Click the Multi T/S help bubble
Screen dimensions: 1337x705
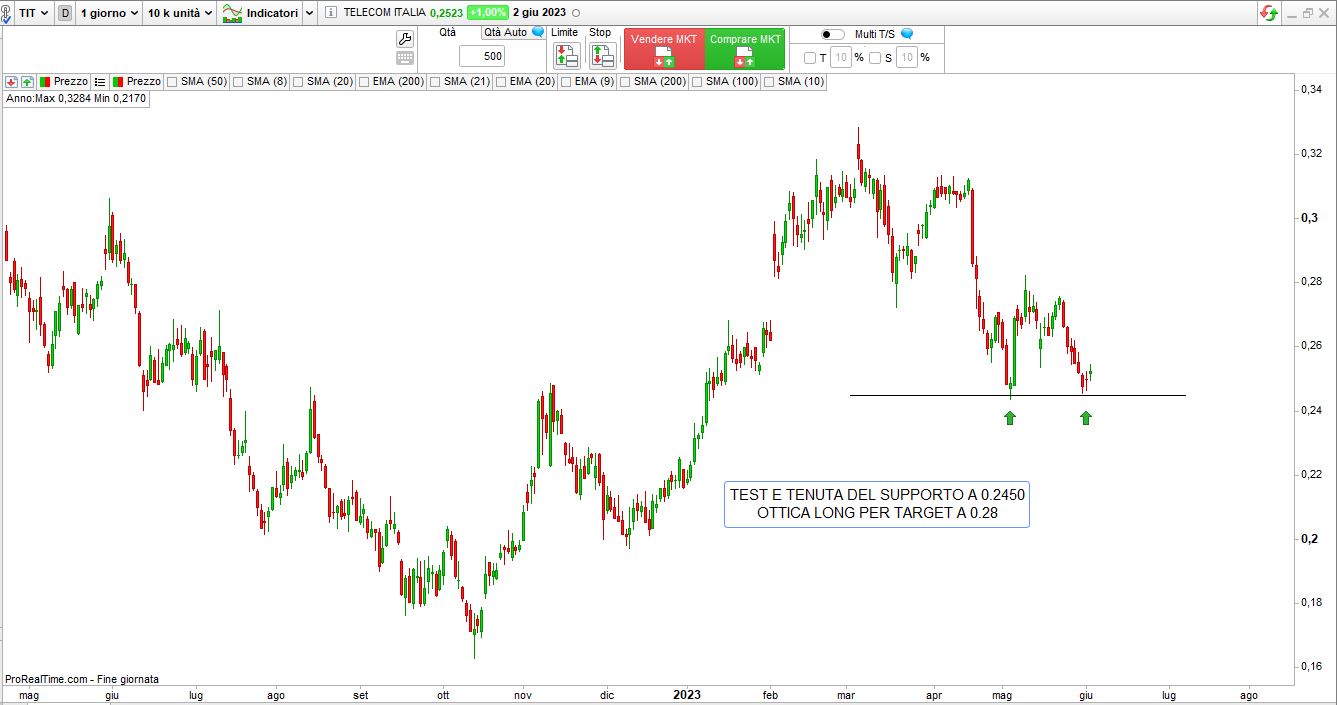[907, 33]
